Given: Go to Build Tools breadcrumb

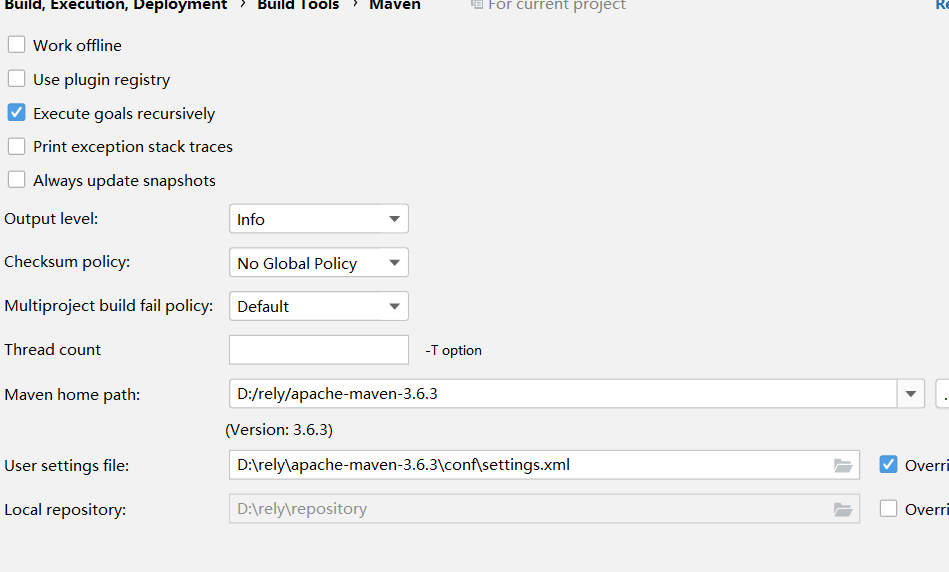Looking at the screenshot, I should click(x=298, y=5).
